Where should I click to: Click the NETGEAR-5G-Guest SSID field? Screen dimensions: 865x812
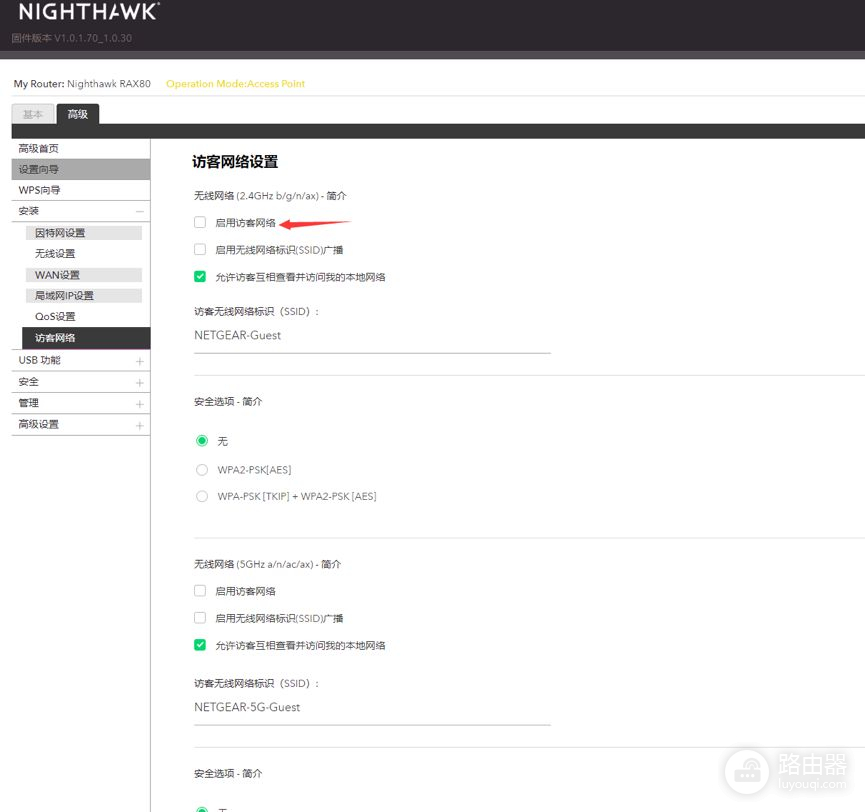[371, 708]
